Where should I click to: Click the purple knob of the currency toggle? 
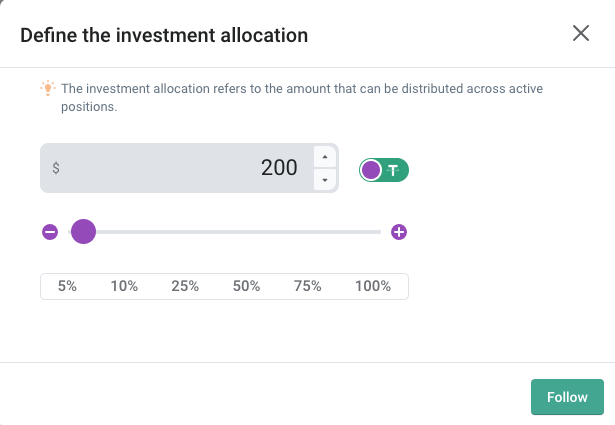point(371,170)
